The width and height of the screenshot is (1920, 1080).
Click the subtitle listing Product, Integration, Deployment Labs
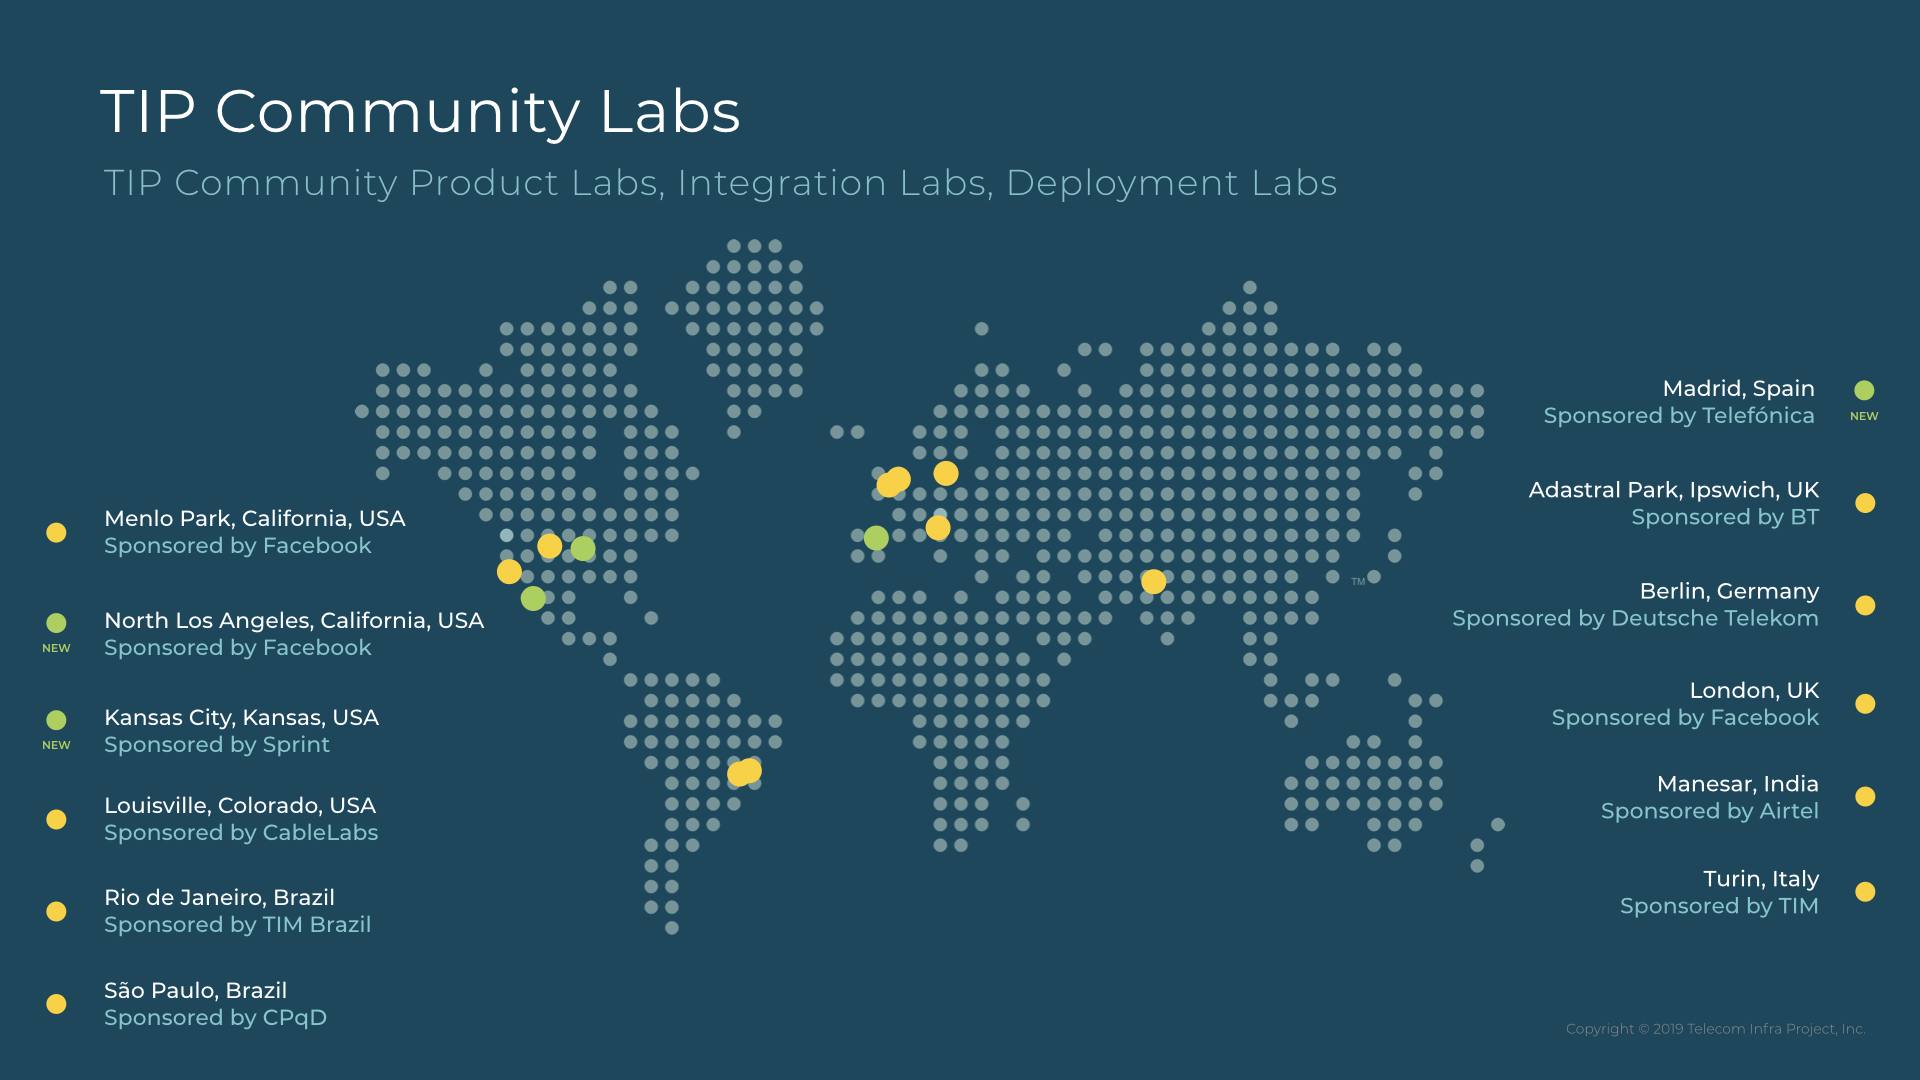point(720,183)
